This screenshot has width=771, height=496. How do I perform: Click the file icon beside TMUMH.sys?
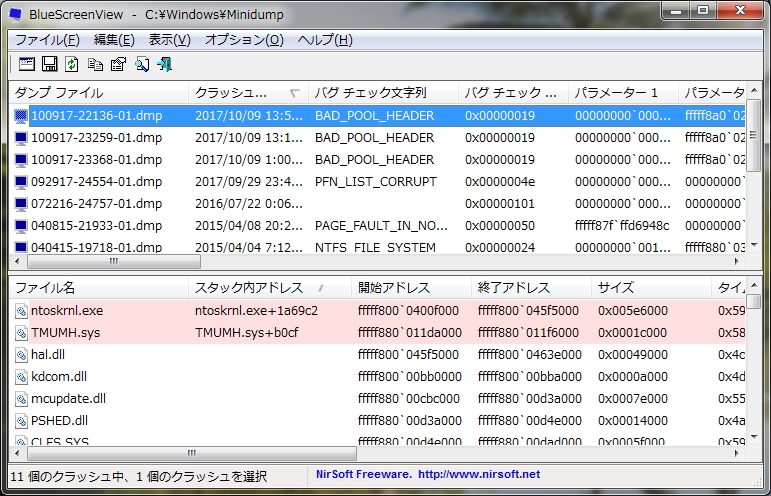pyautogui.click(x=21, y=333)
